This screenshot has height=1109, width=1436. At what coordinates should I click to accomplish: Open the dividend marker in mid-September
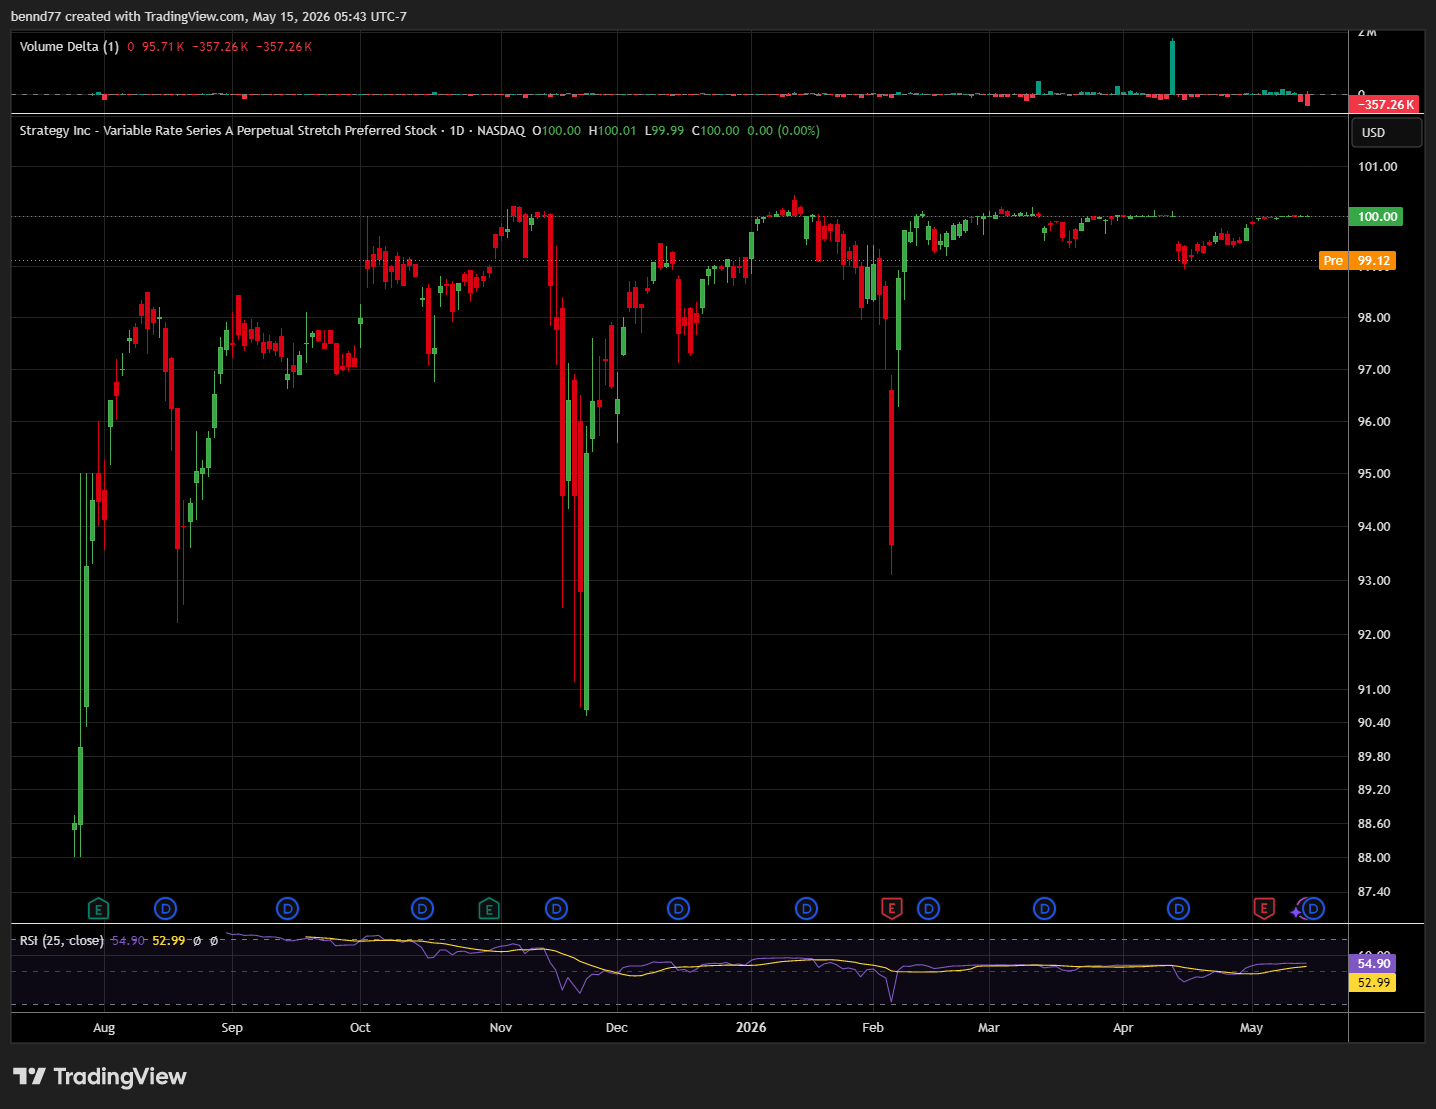point(287,909)
